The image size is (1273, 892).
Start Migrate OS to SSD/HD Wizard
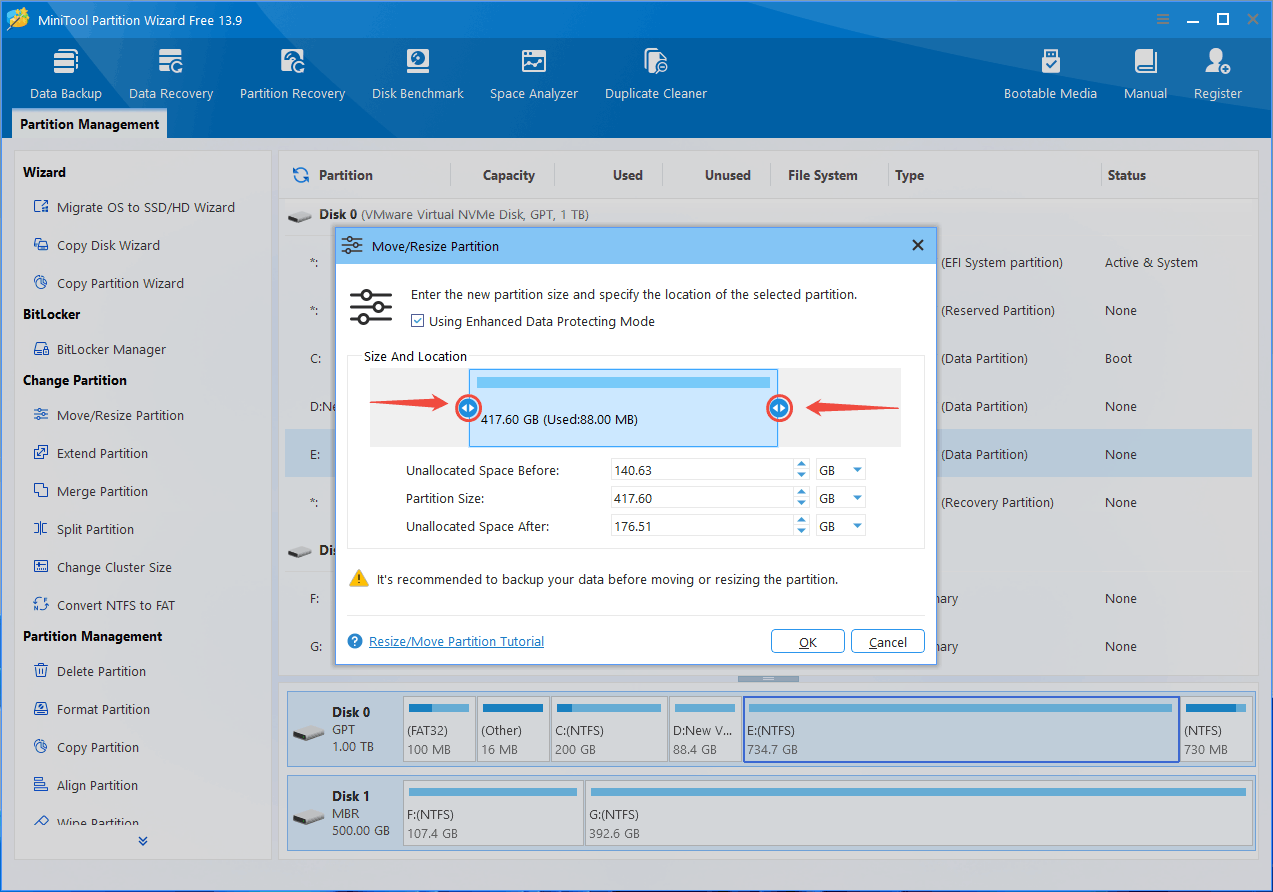[134, 207]
